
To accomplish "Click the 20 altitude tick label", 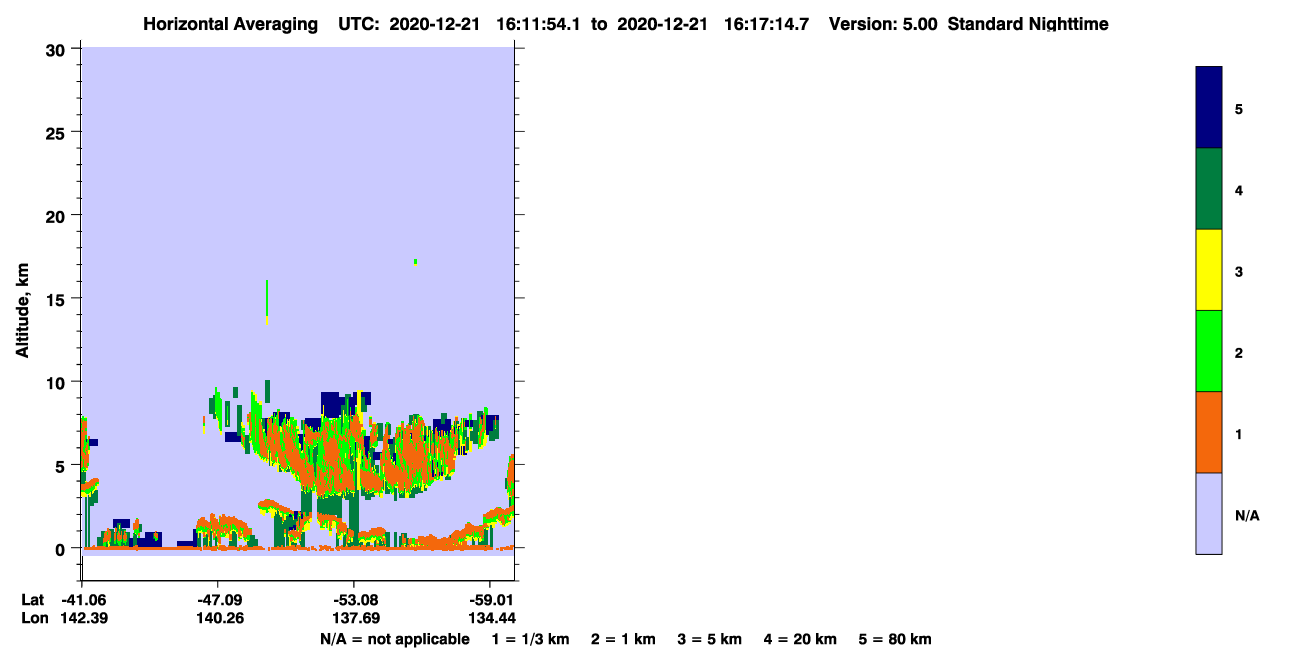I will click(x=58, y=216).
